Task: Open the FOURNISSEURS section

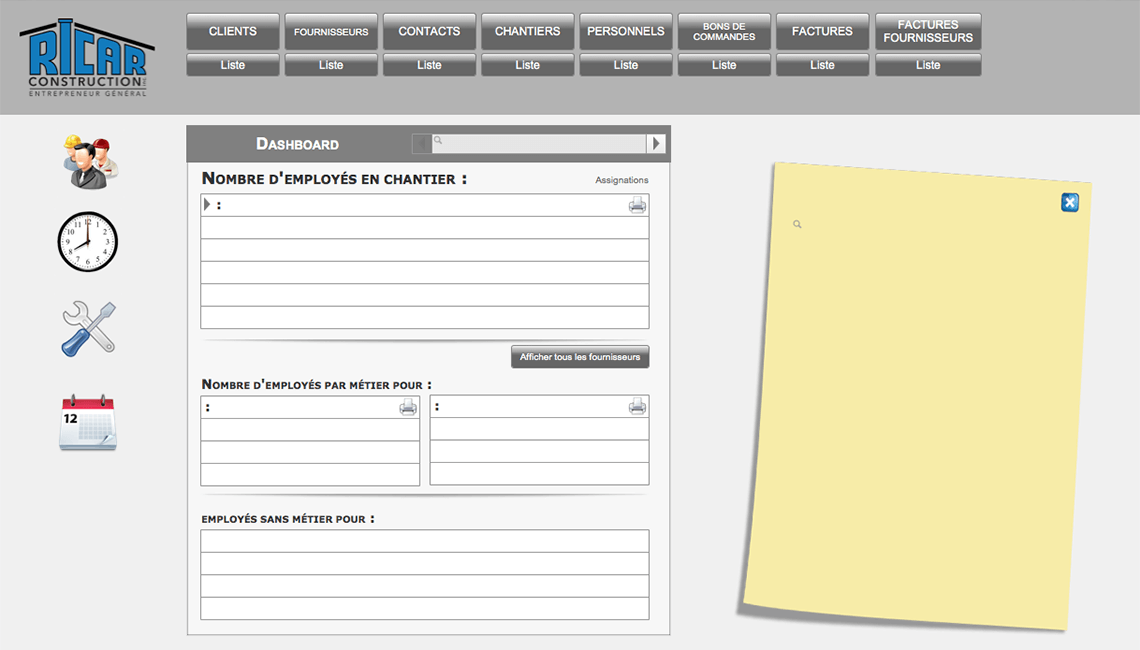Action: (331, 31)
